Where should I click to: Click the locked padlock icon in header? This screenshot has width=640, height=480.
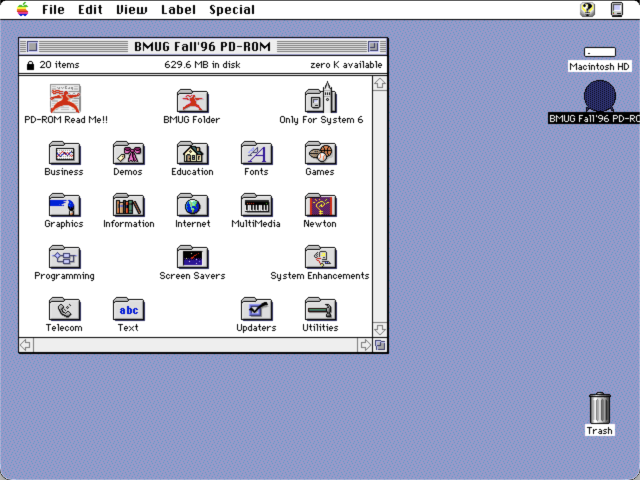[x=30, y=65]
